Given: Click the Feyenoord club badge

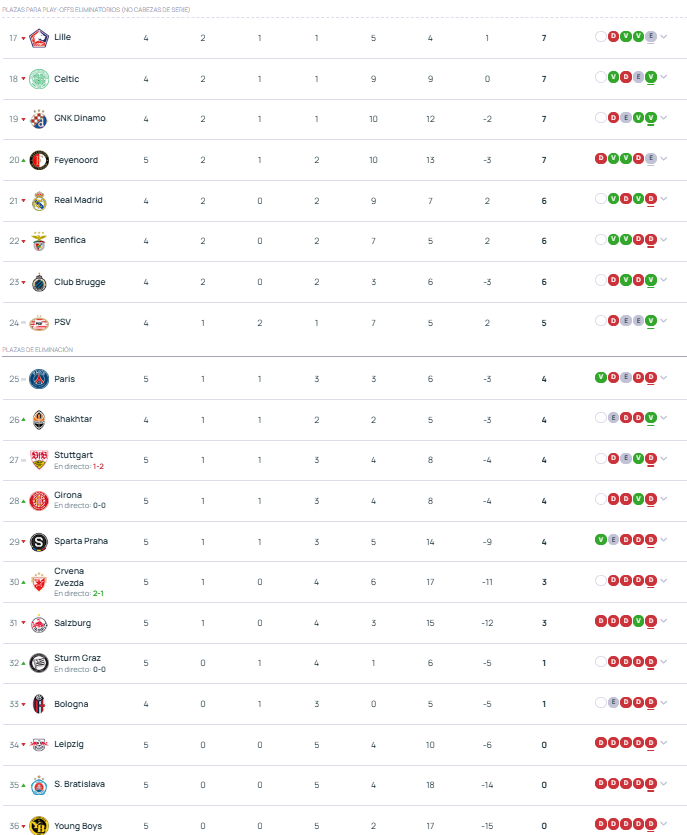Looking at the screenshot, I should pyautogui.click(x=39, y=160).
